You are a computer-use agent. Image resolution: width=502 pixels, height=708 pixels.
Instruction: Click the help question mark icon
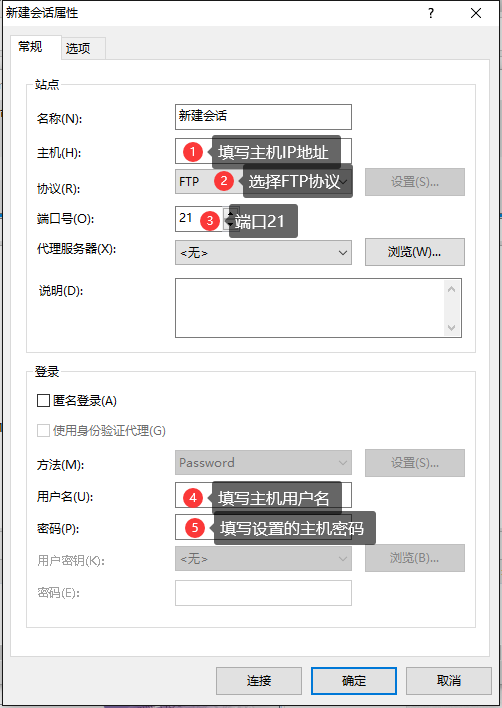click(431, 13)
